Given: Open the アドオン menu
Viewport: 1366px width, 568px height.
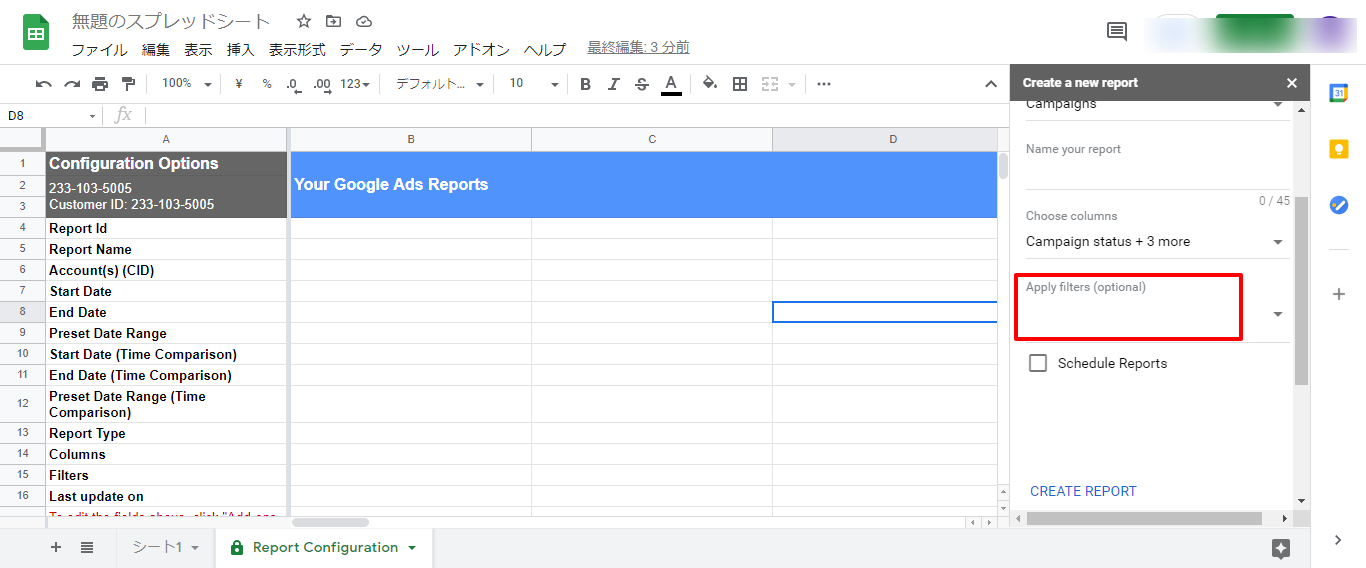Looking at the screenshot, I should (x=482, y=49).
